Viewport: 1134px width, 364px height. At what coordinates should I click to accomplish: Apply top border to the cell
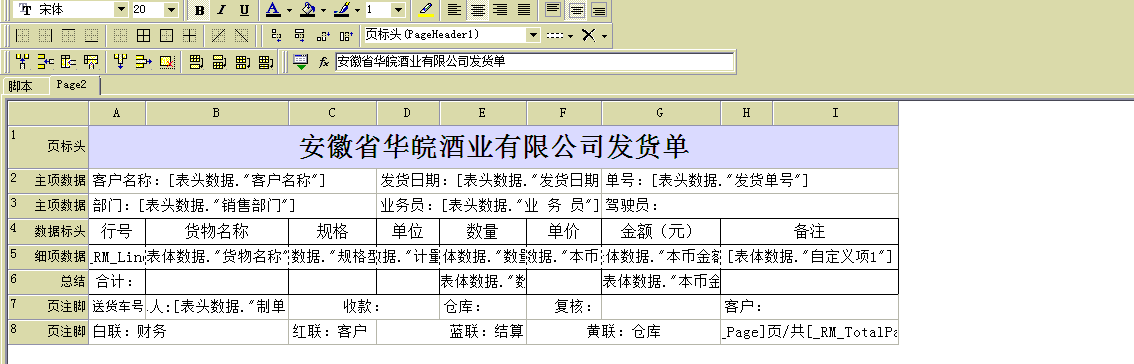coord(68,35)
